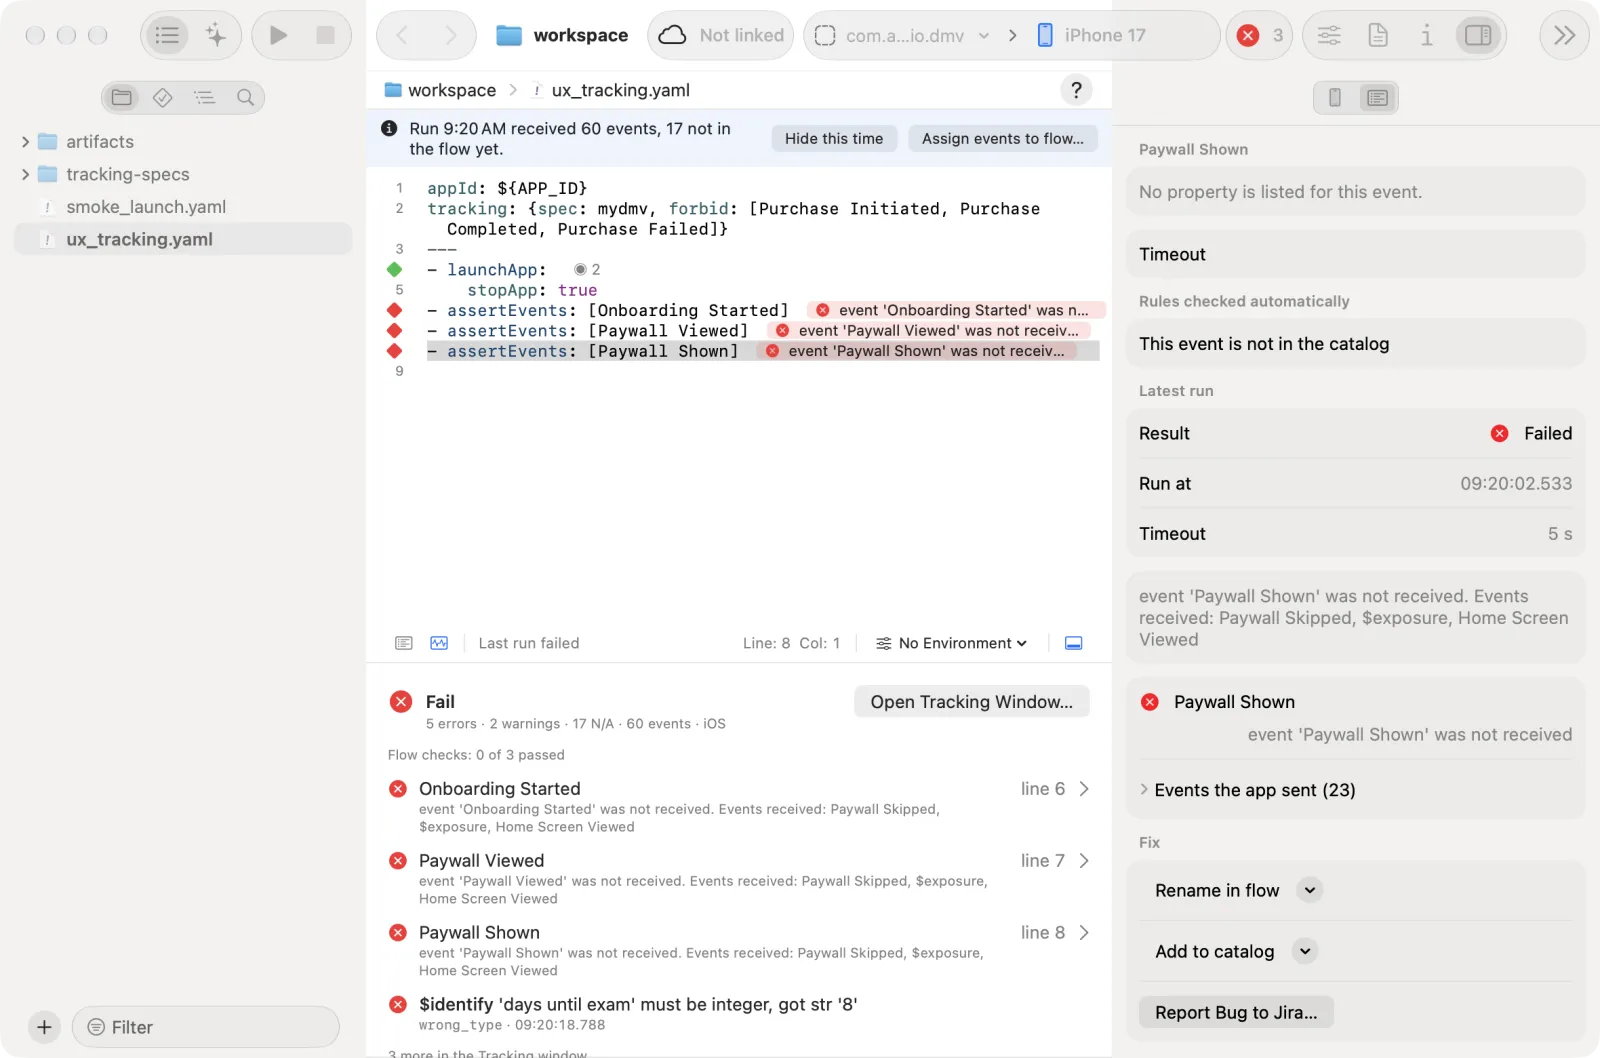Expand the toolbar overflow chevrons
The image size is (1600, 1058).
click(x=1564, y=36)
